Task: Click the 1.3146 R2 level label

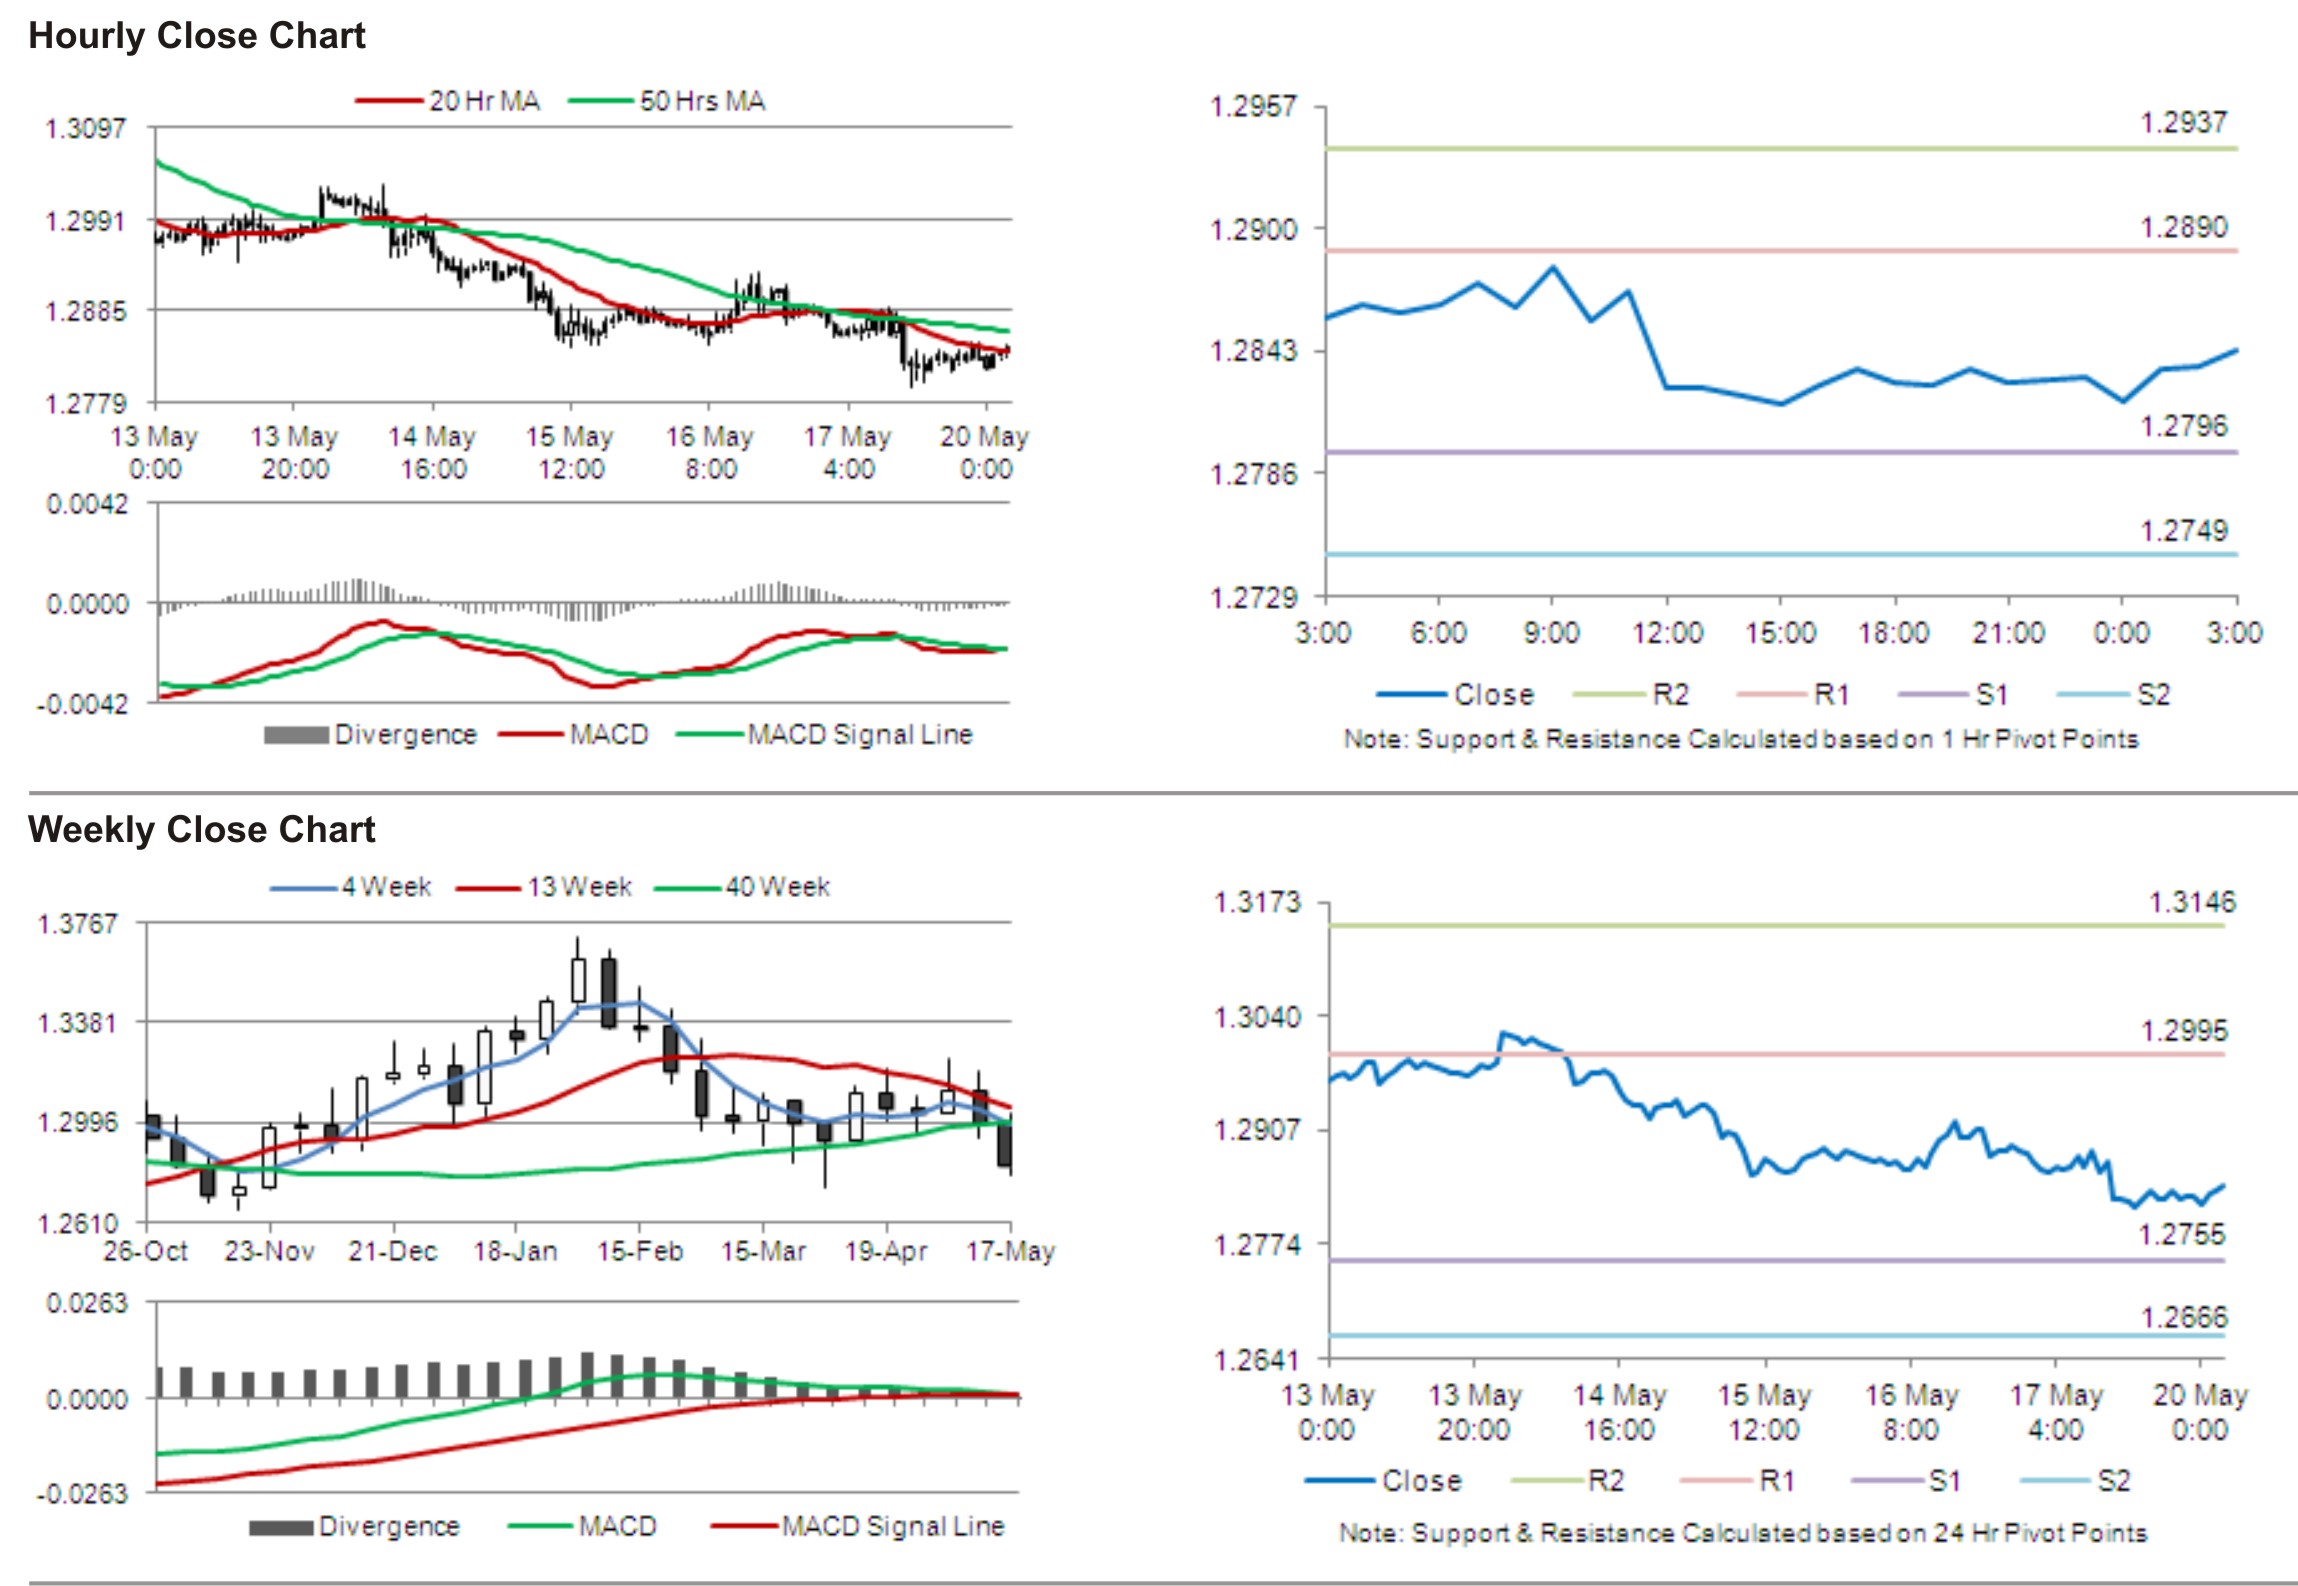Action: [x=2192, y=902]
